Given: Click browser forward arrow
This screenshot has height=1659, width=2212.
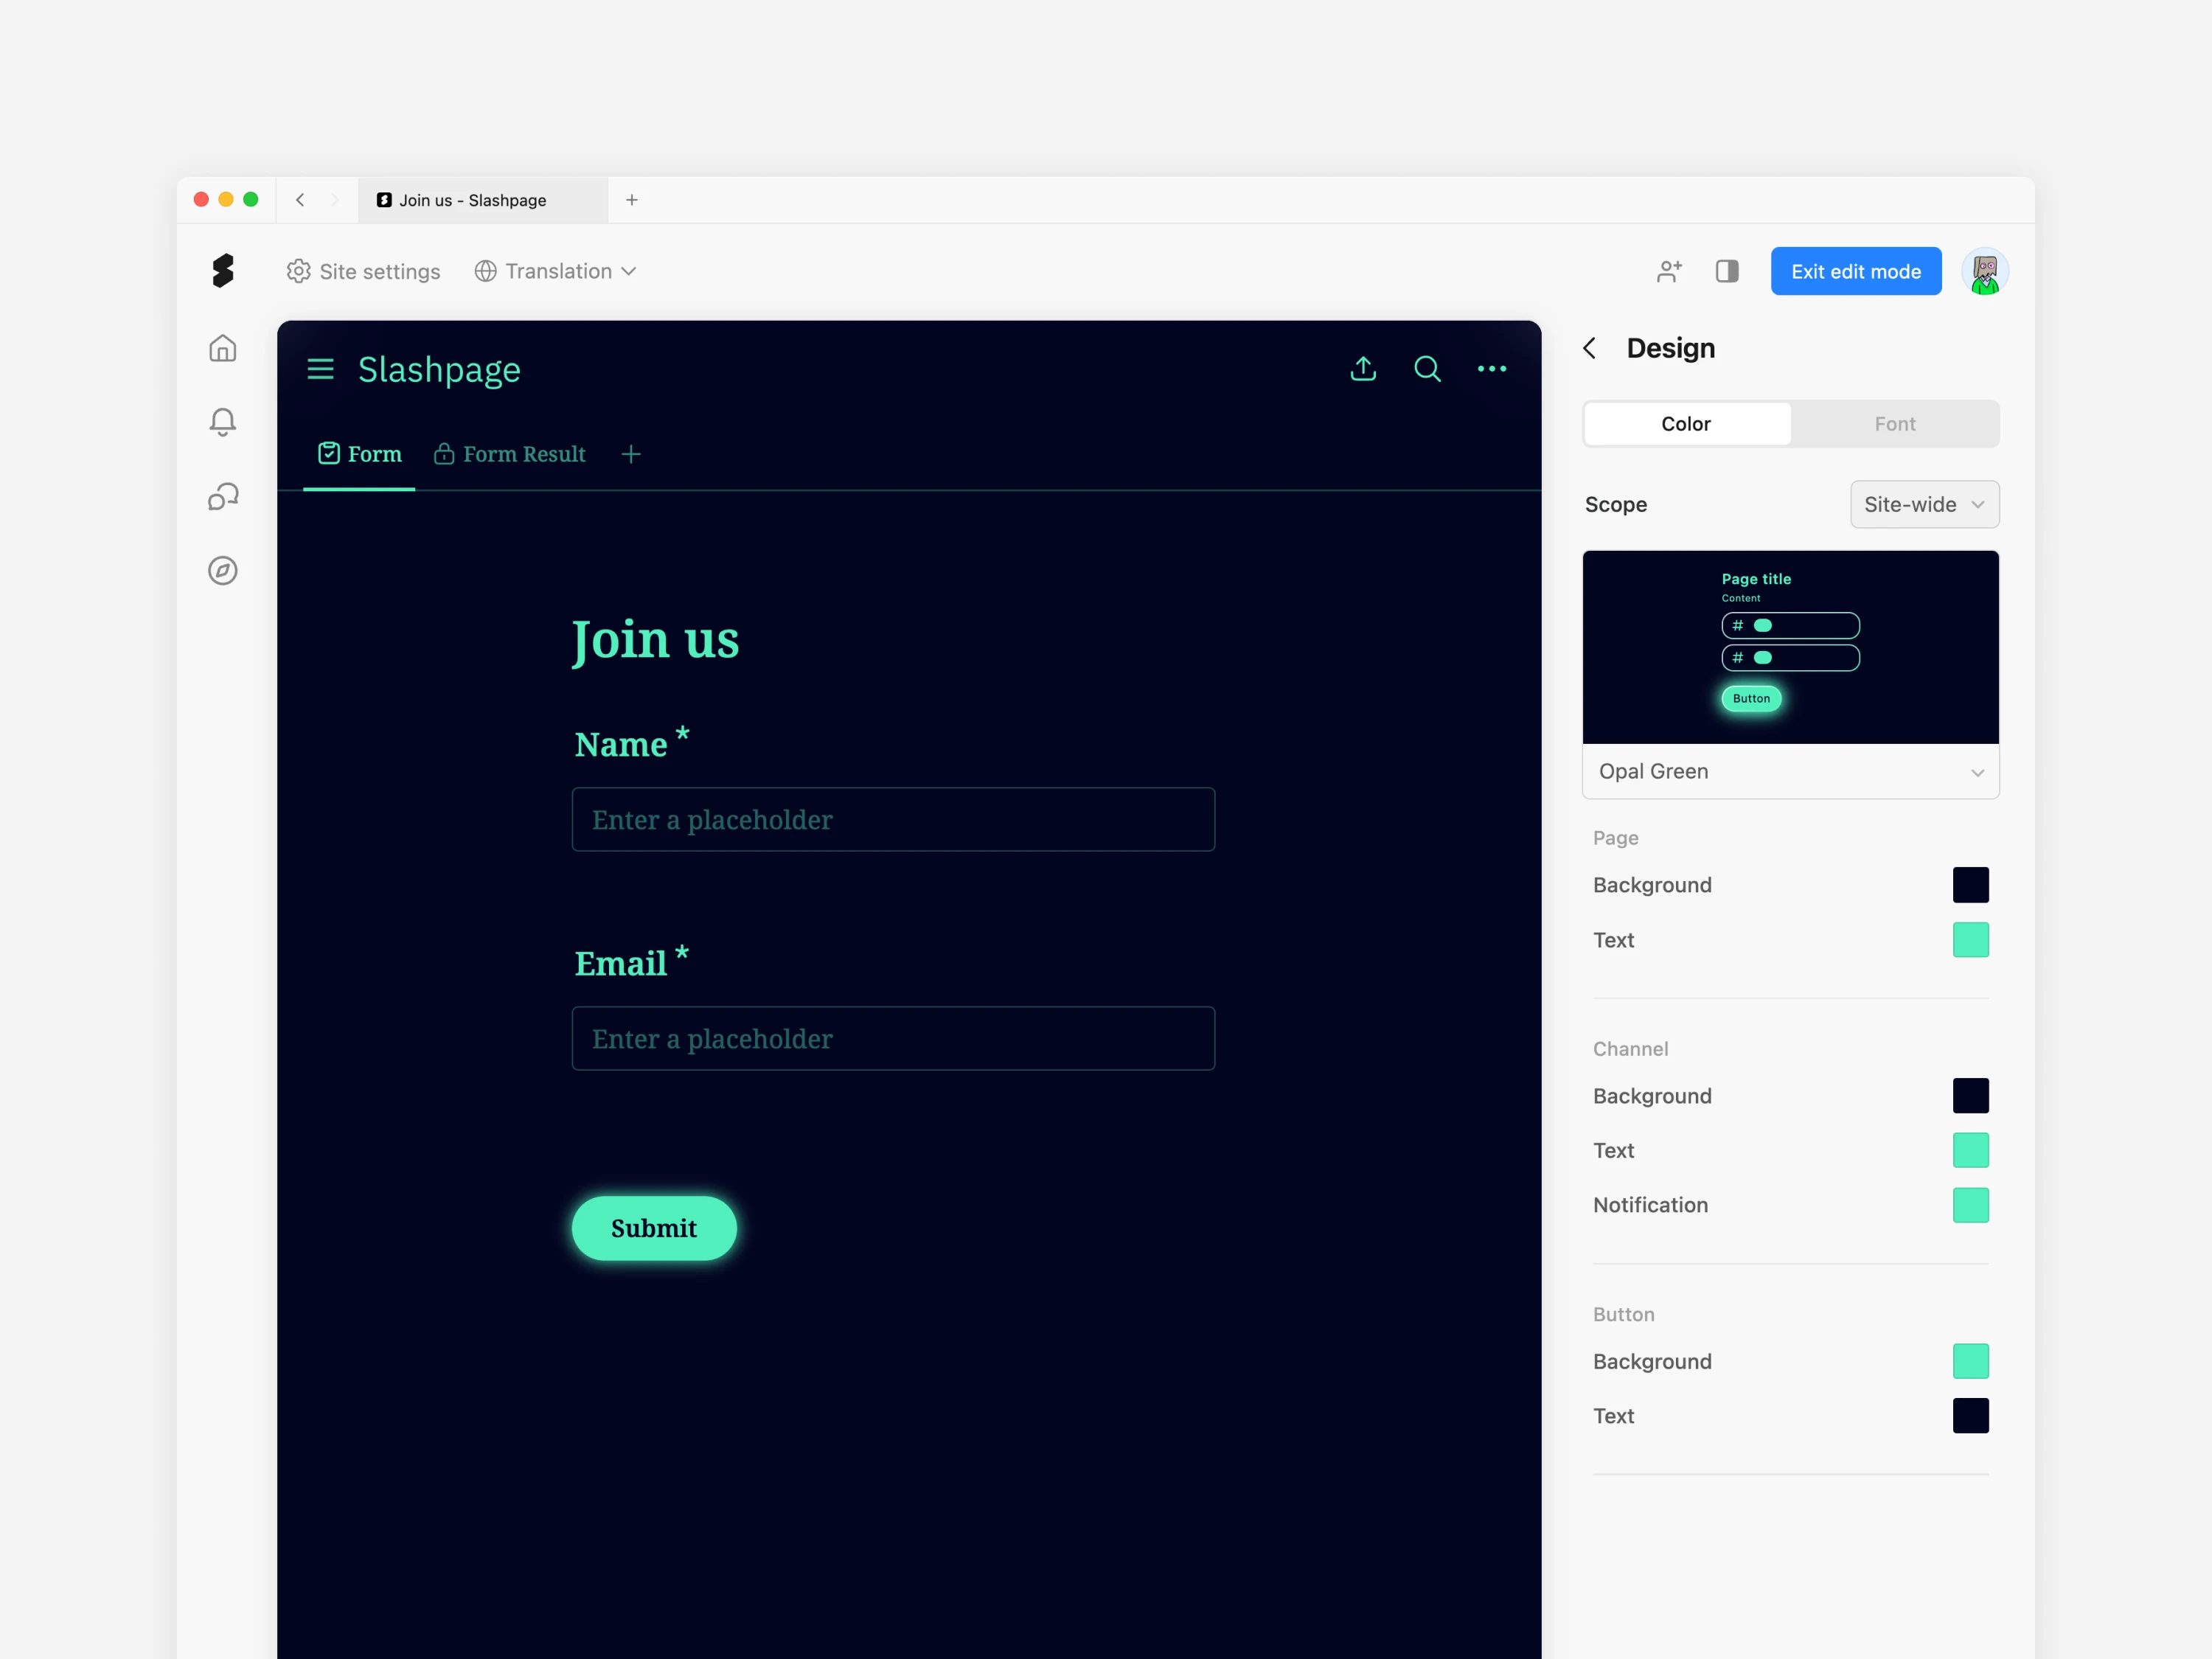Looking at the screenshot, I should (335, 200).
